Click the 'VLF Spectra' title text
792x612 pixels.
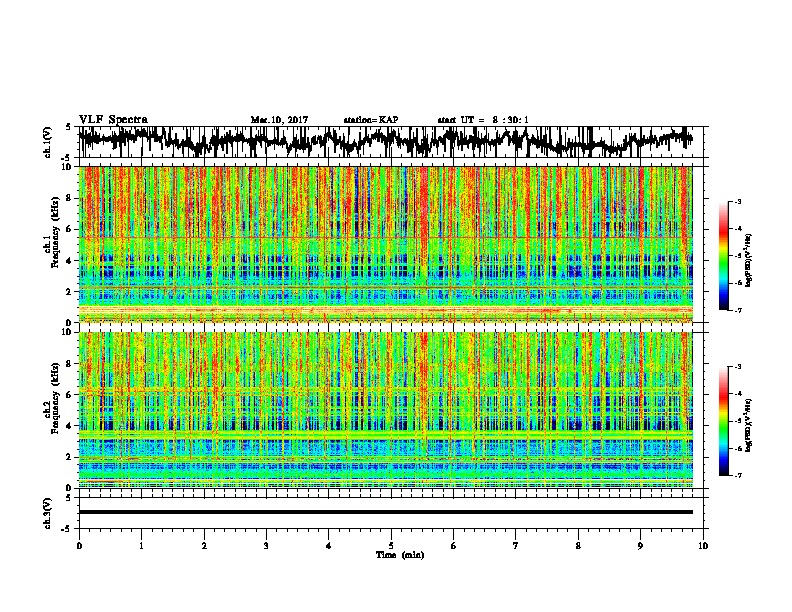pyautogui.click(x=113, y=119)
